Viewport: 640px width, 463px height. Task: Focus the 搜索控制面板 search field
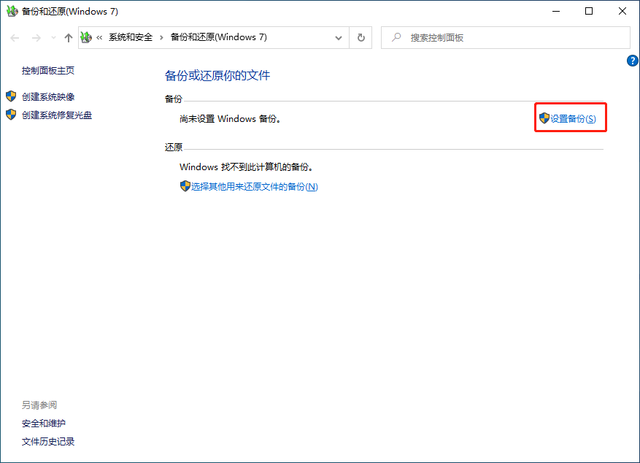506,38
